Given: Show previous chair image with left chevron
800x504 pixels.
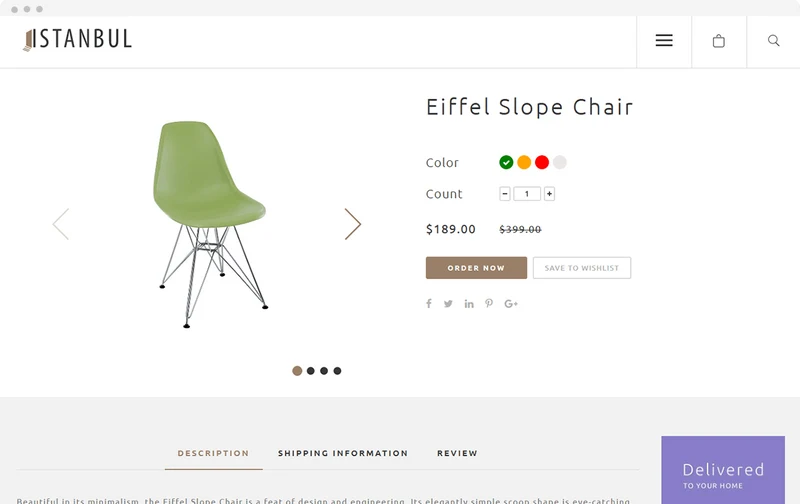Looking at the screenshot, I should click(x=61, y=224).
